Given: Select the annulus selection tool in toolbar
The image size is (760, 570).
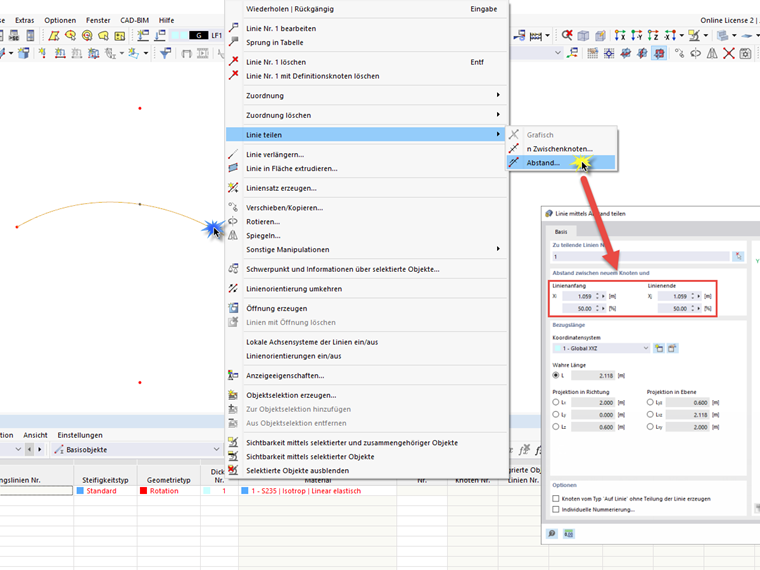Looking at the screenshot, I should click(x=87, y=35).
